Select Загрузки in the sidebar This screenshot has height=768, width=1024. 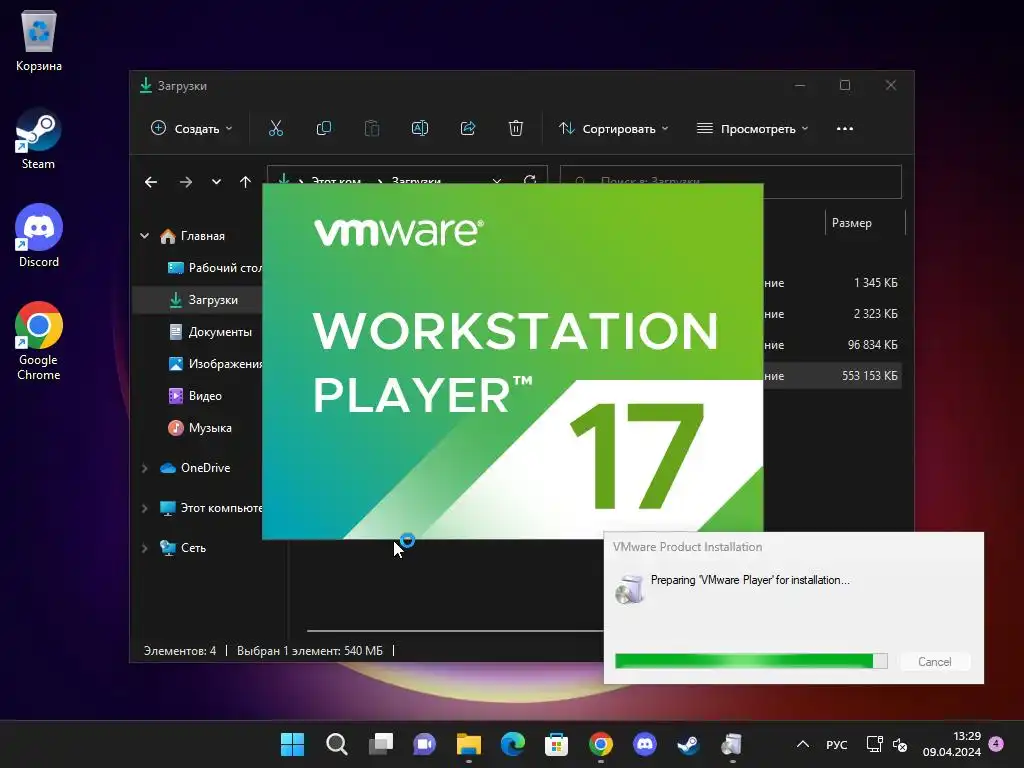click(x=197, y=300)
